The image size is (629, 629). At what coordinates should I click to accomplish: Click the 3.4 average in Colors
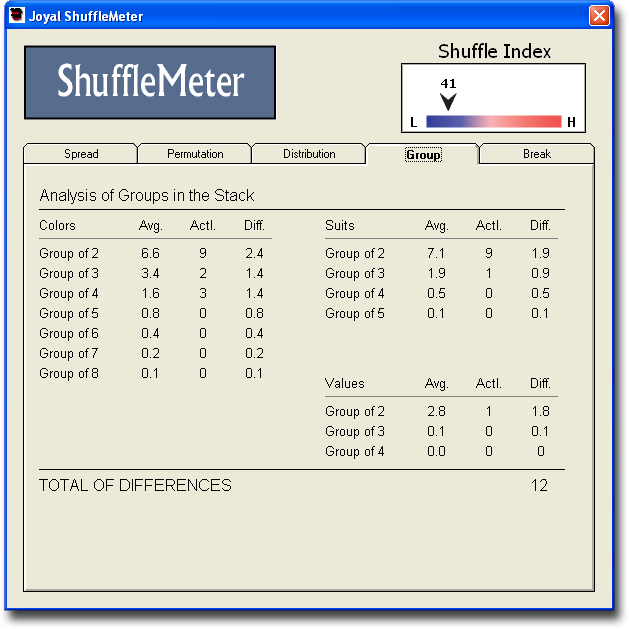point(150,274)
